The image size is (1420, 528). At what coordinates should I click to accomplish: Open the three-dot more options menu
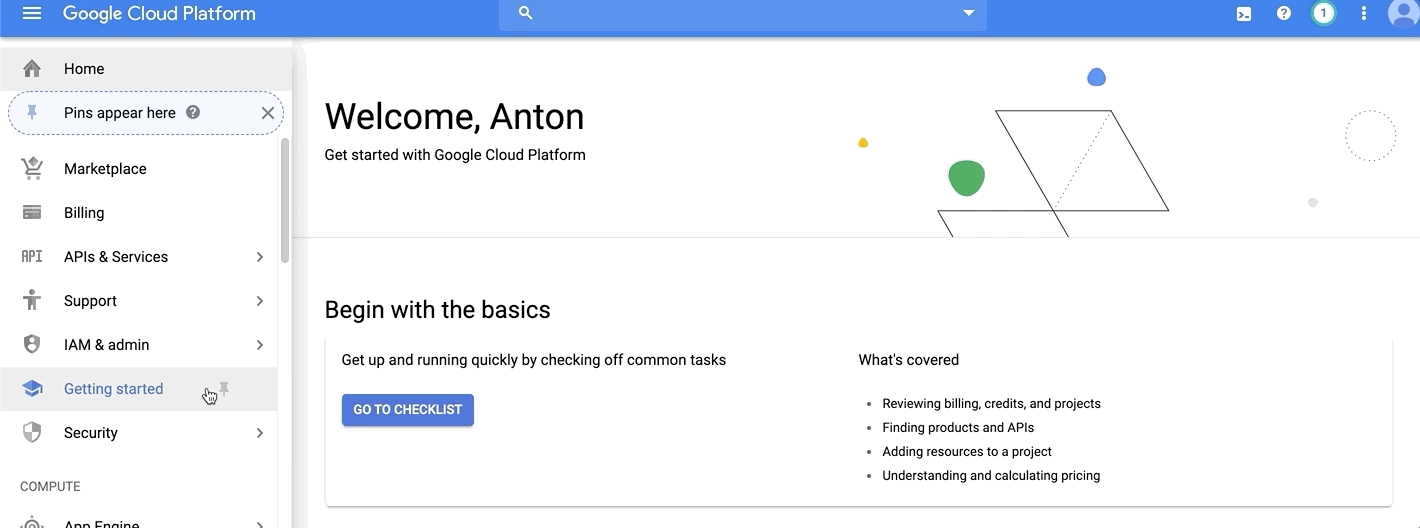click(x=1364, y=14)
